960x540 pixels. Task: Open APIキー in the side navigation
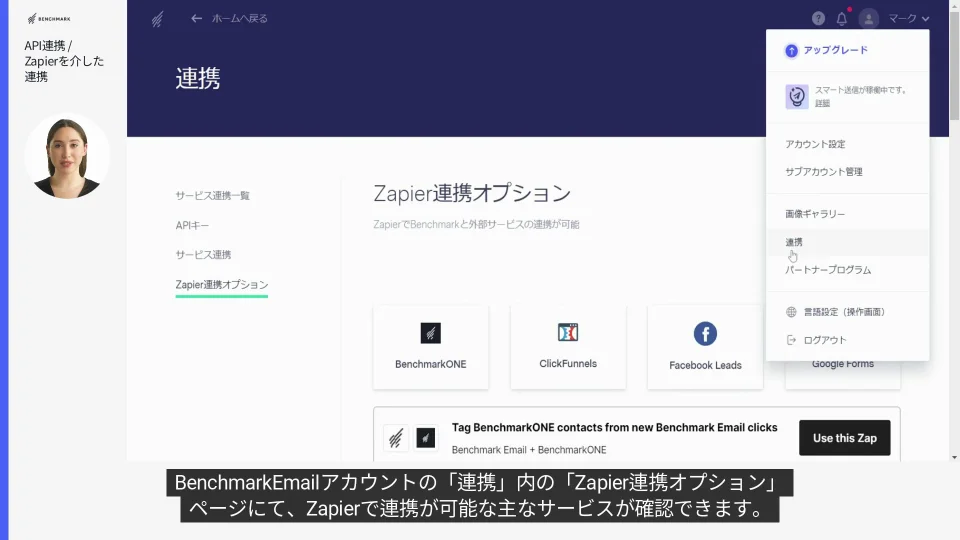point(192,225)
